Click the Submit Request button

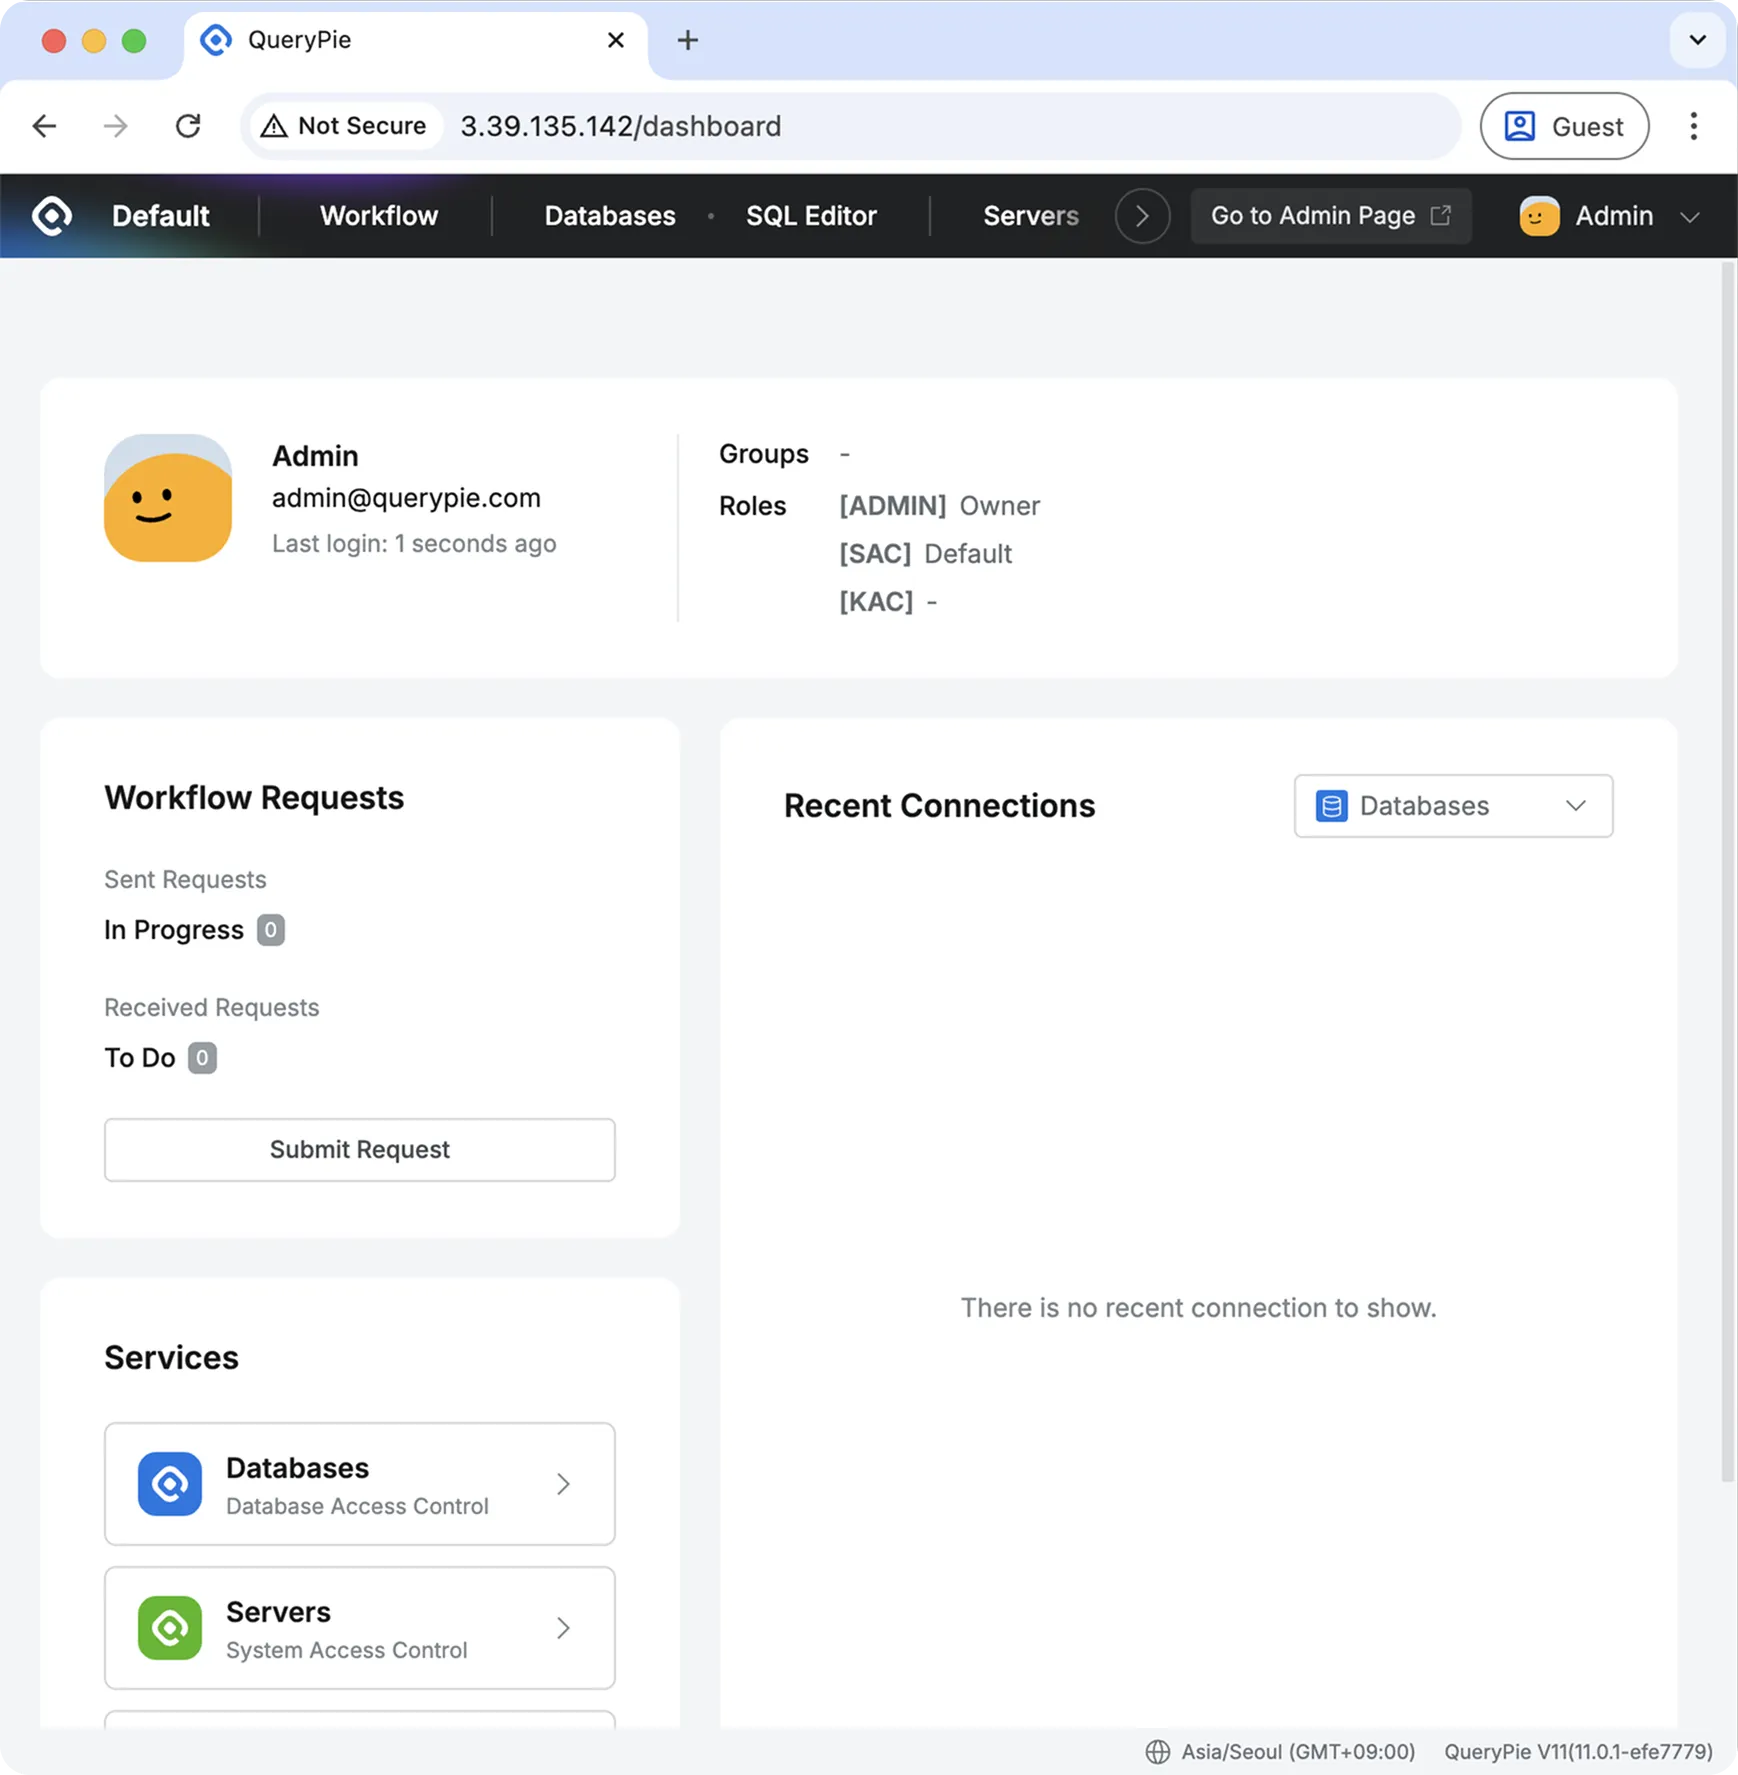[x=359, y=1150]
